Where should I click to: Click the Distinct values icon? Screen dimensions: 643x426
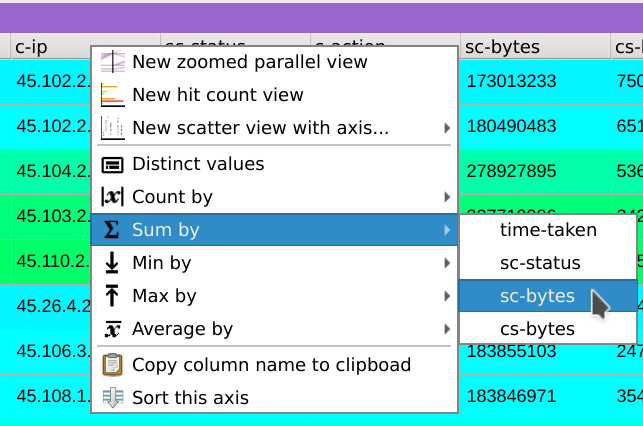[x=113, y=164]
